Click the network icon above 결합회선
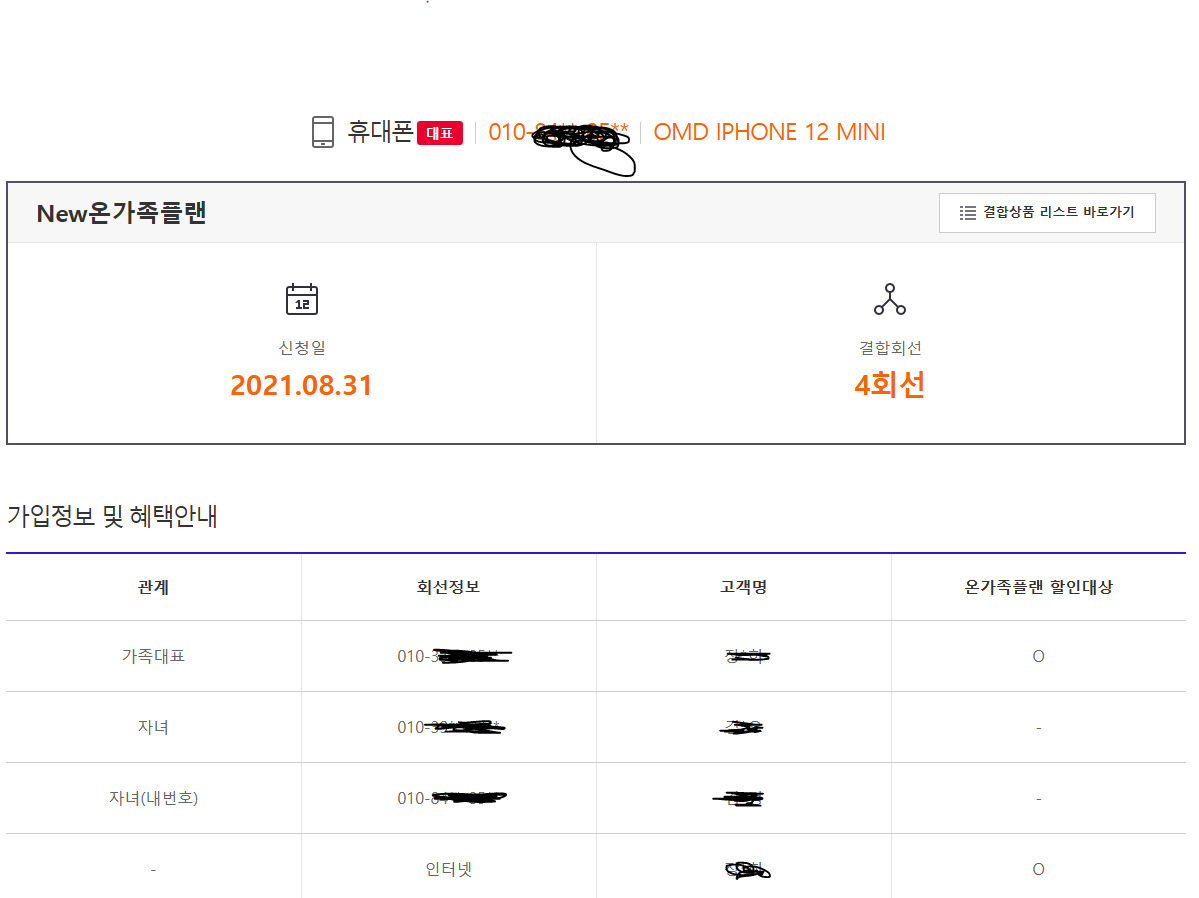 coord(889,299)
